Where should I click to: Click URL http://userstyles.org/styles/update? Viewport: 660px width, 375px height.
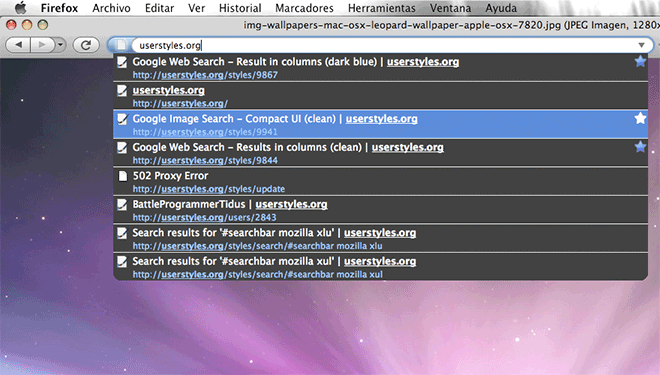click(209, 189)
